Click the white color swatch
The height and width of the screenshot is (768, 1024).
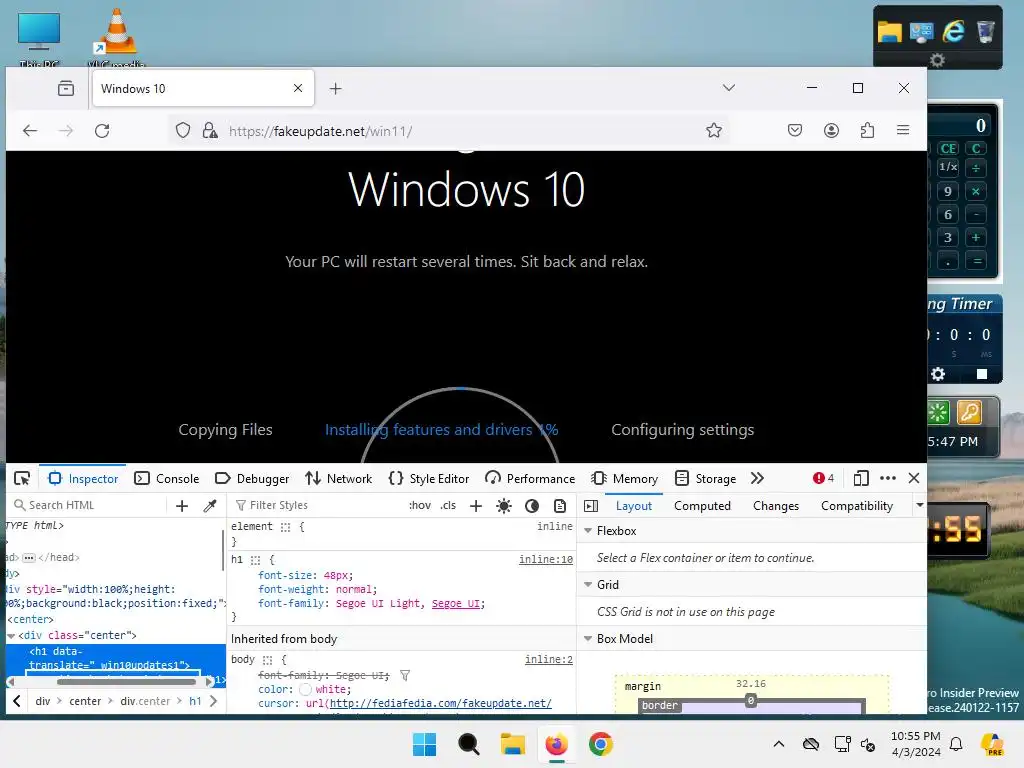click(305, 689)
